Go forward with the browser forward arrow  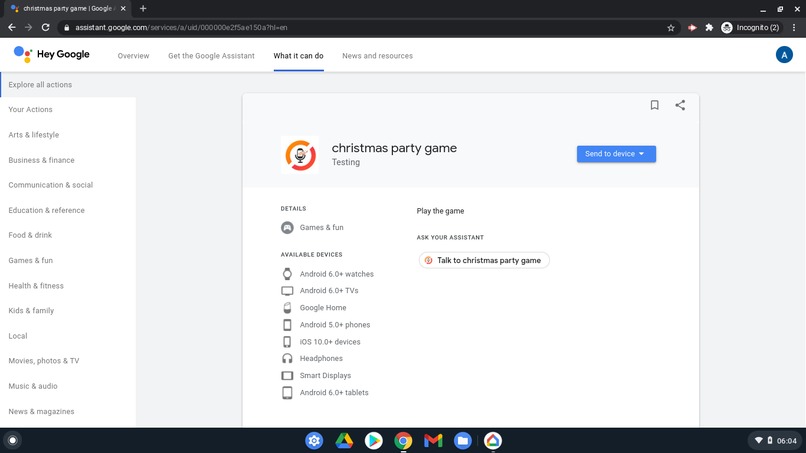tap(28, 27)
